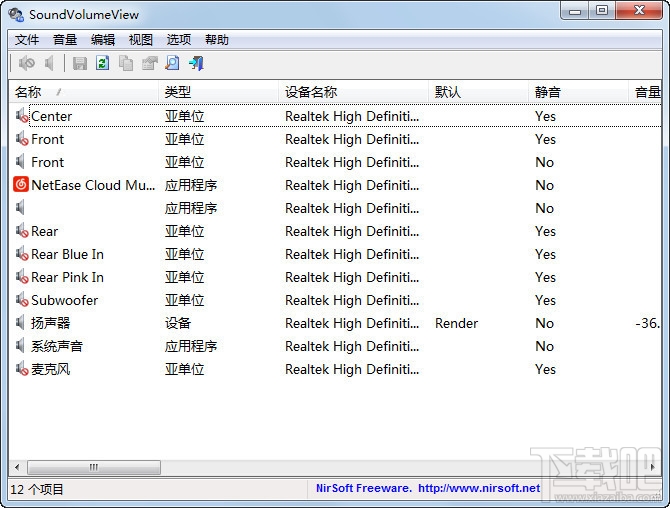Select the NetEase Cloud Mu... name
This screenshot has height=508, width=670.
coord(93,185)
